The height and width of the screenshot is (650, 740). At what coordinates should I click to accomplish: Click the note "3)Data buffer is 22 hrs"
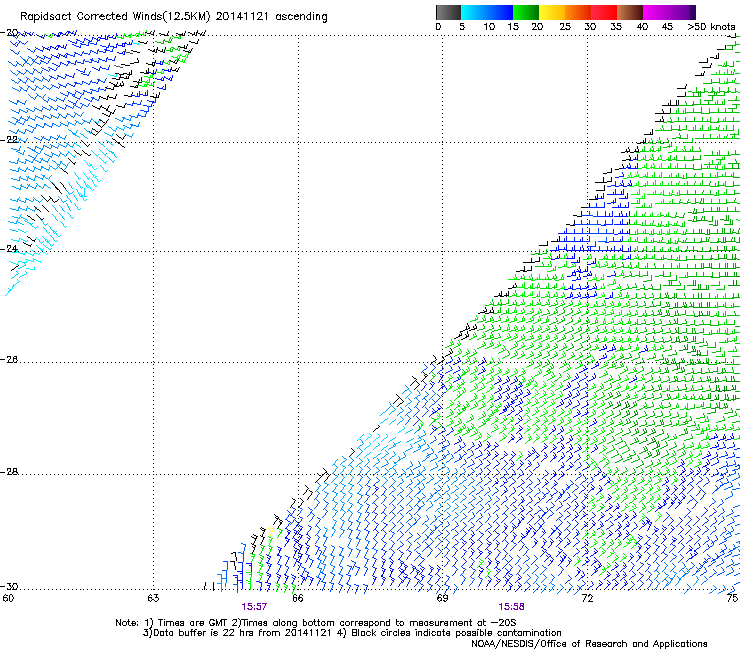point(198,633)
